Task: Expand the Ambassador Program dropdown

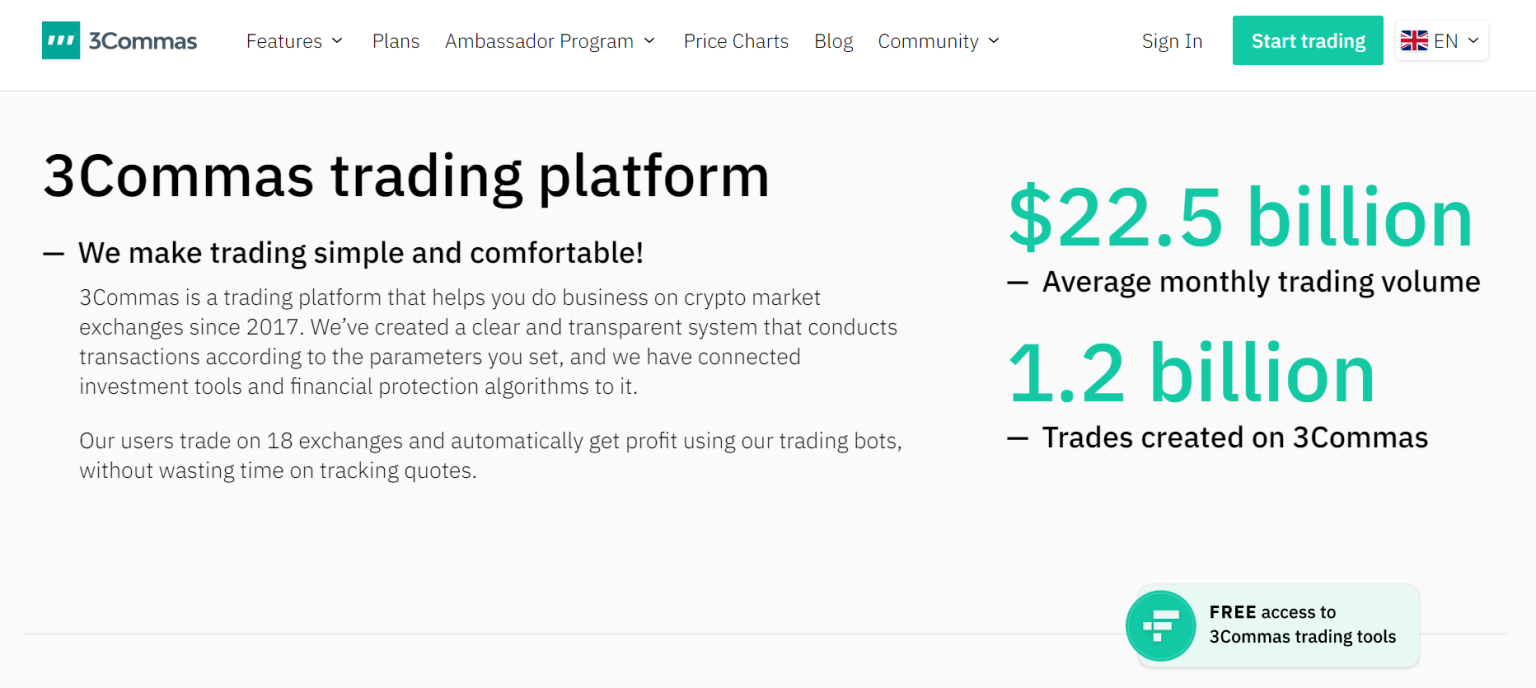Action: coord(550,41)
